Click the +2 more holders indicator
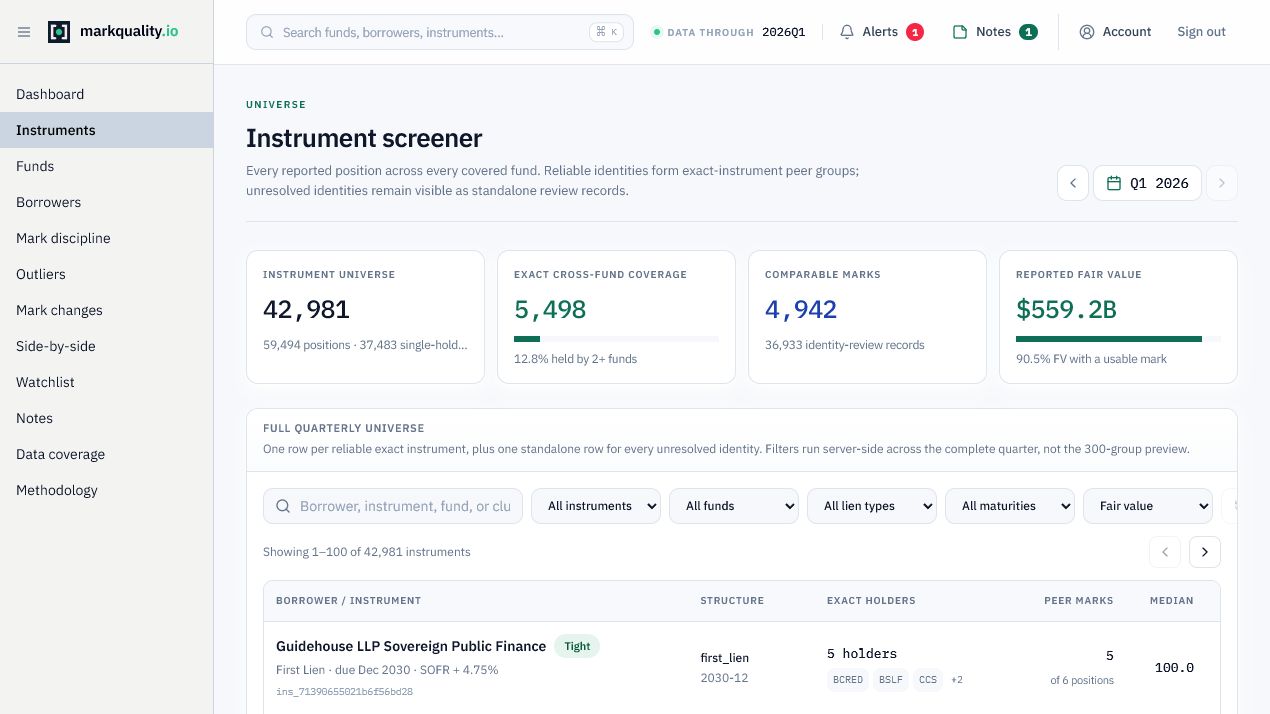Image resolution: width=1270 pixels, height=714 pixels. [957, 680]
